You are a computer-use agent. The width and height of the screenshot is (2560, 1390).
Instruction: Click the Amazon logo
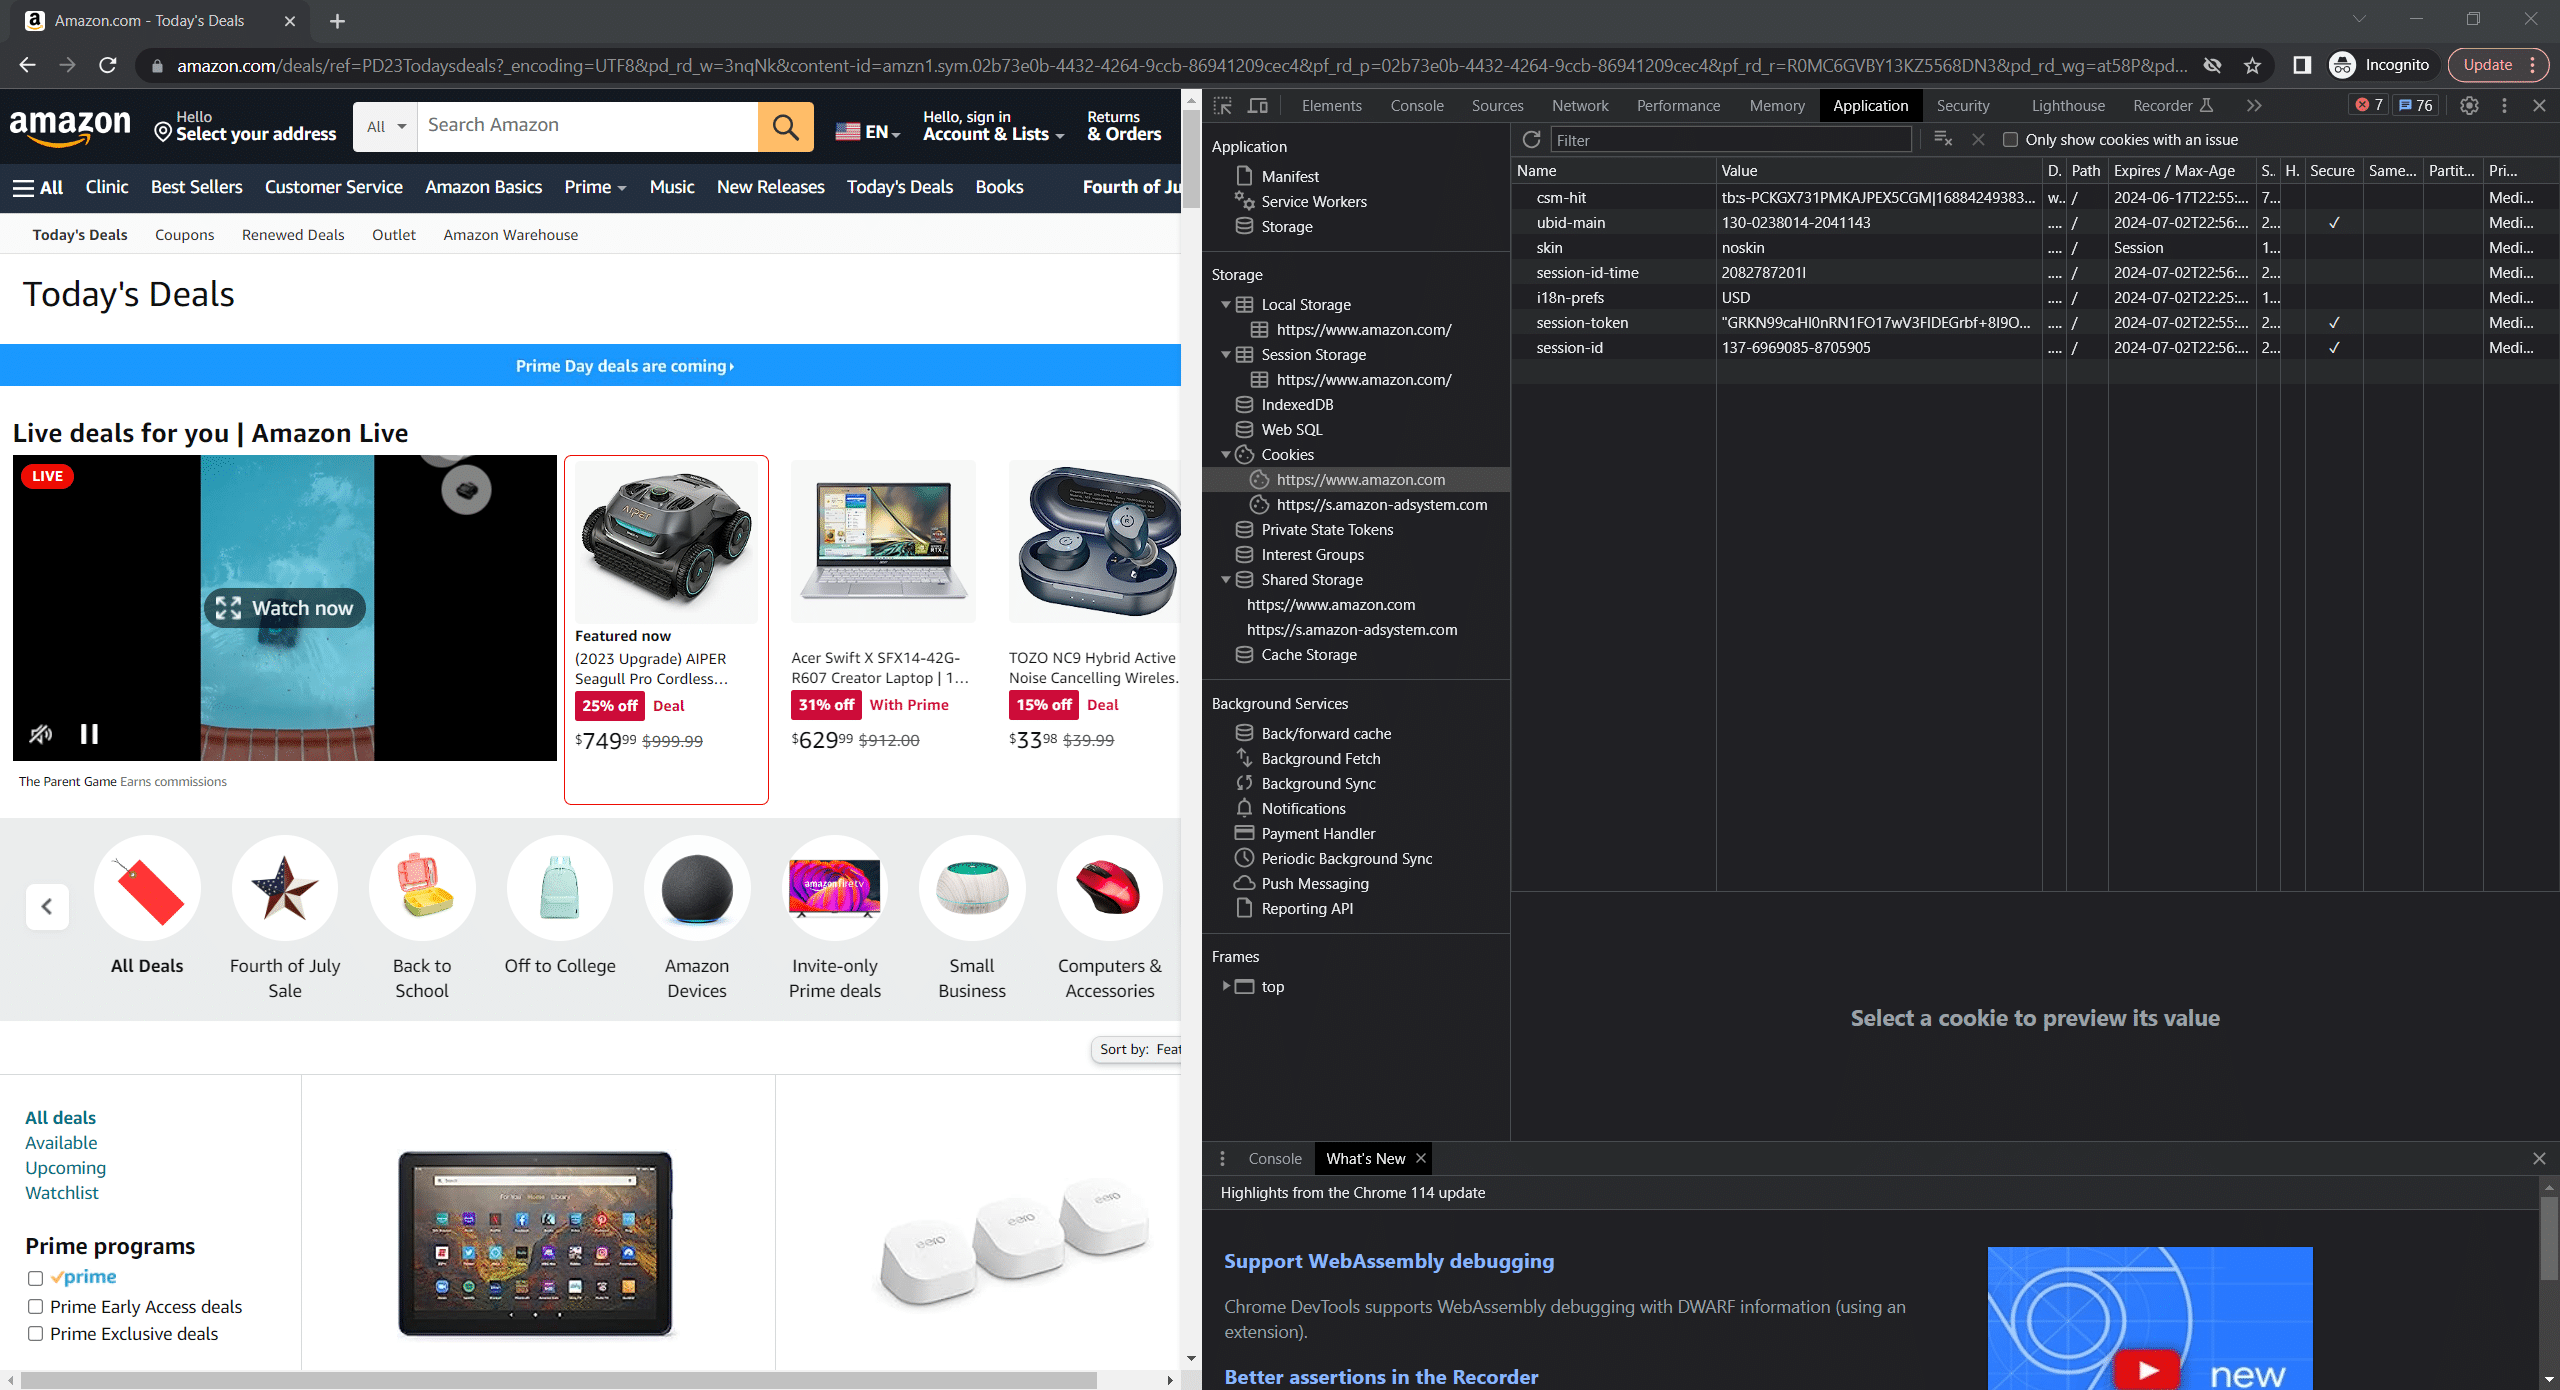click(x=70, y=127)
